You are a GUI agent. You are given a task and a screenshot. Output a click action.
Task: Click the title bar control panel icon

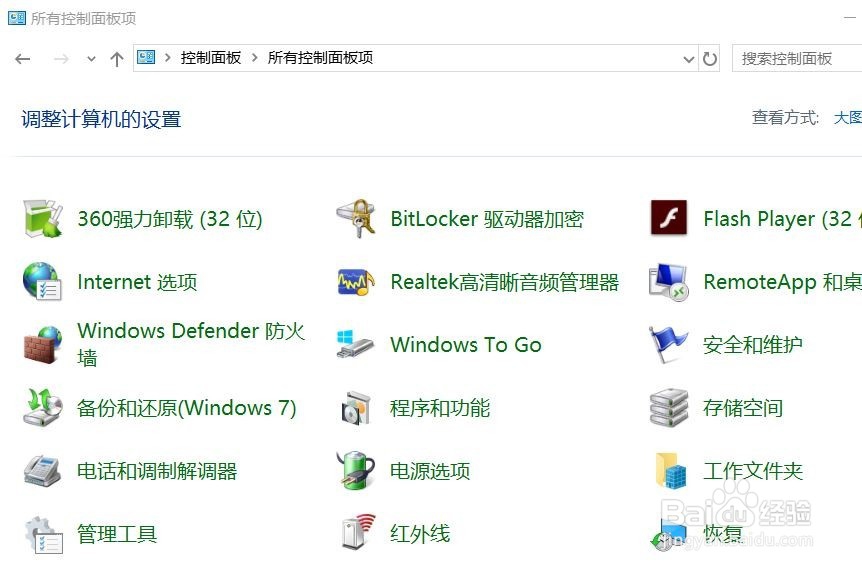pos(16,18)
